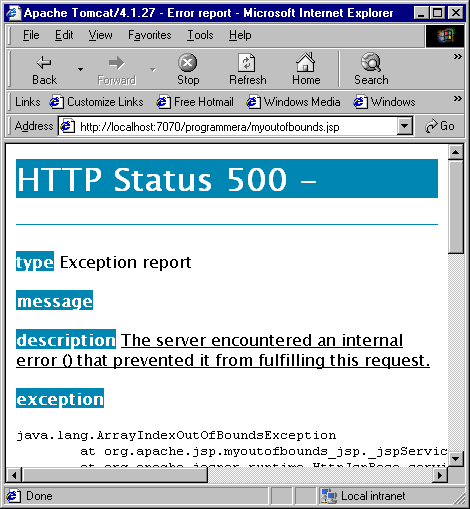
Task: Click the Customize Links shortcut
Action: pos(96,102)
